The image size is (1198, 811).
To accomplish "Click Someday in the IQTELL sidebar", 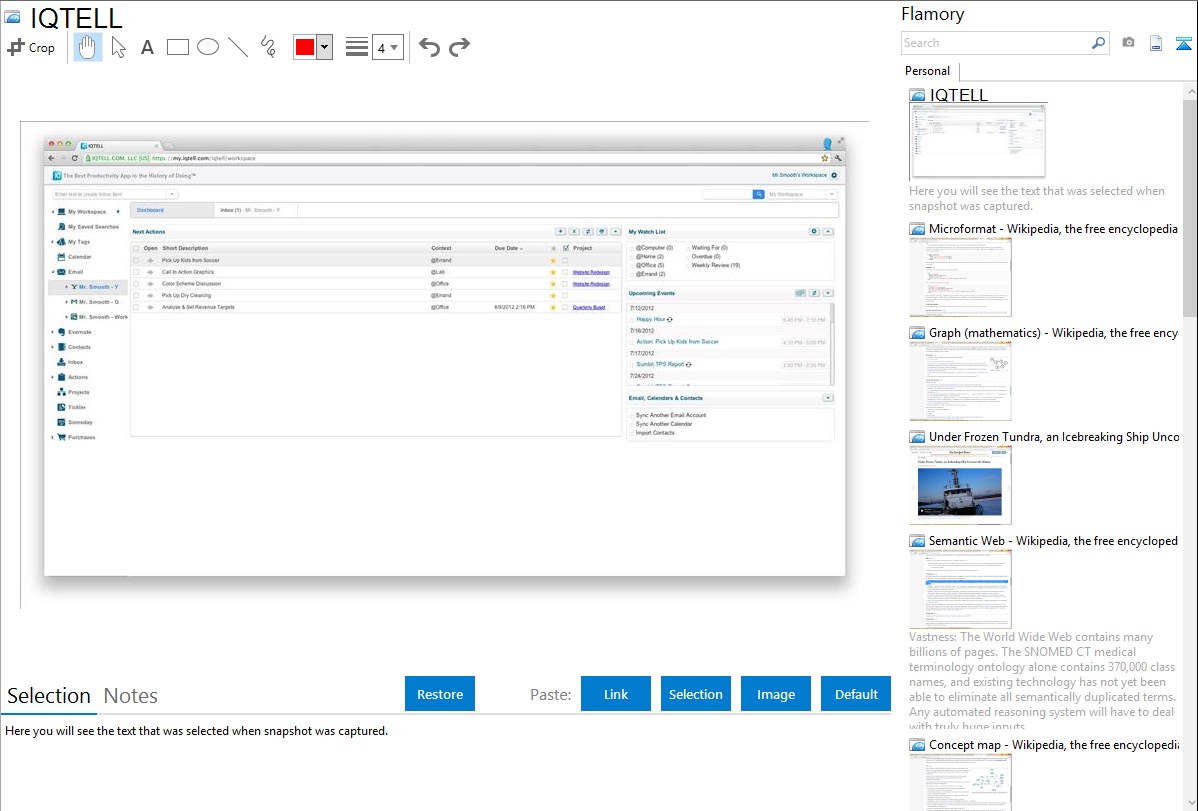I will (75, 423).
